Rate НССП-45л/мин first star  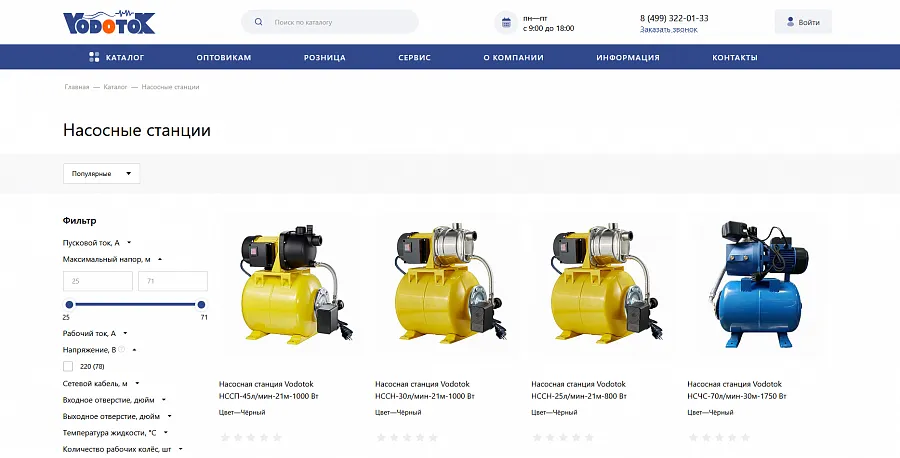pyautogui.click(x=225, y=437)
